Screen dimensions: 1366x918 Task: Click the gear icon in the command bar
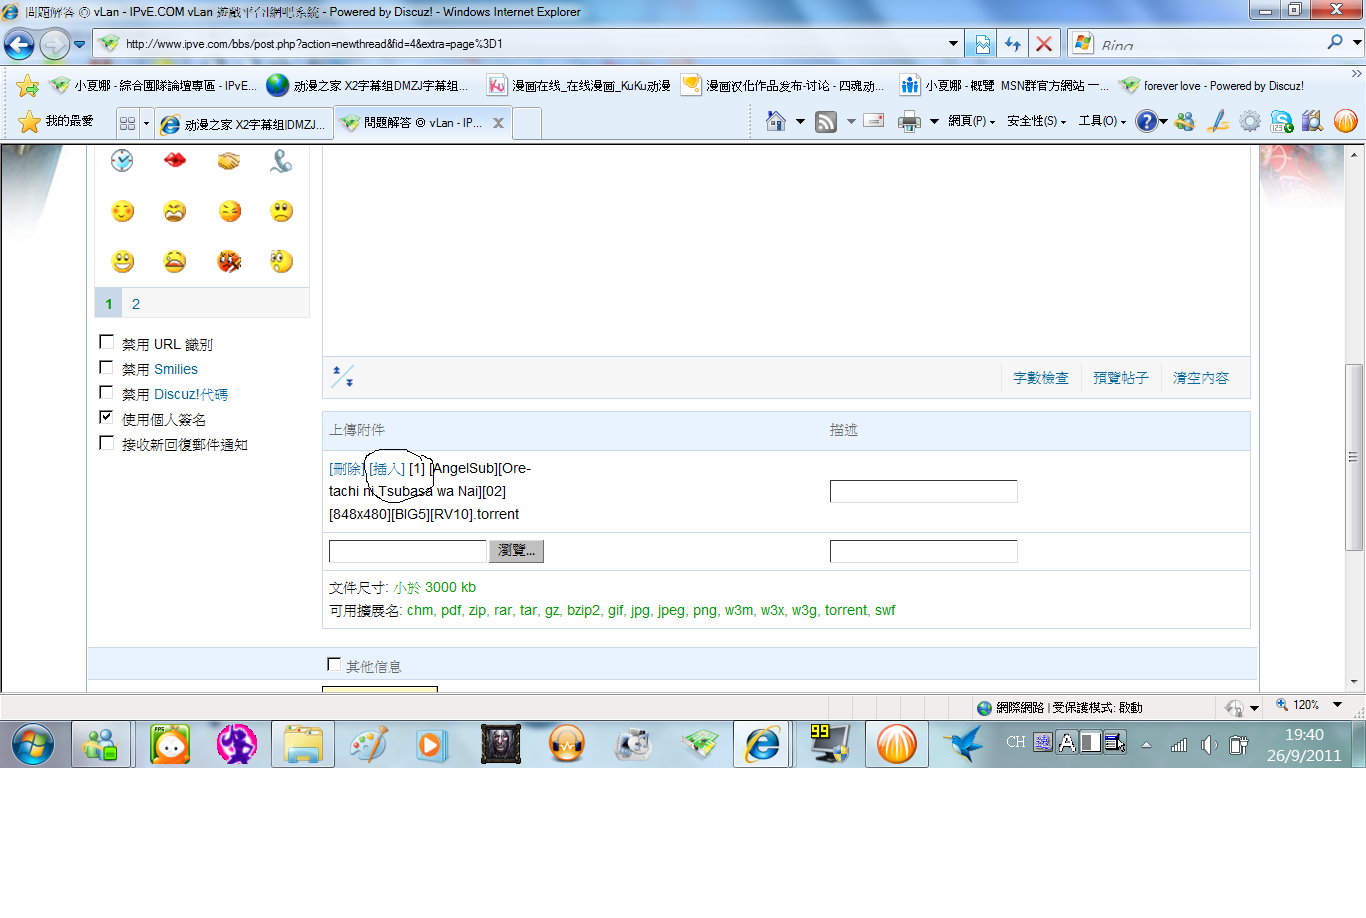pos(1250,121)
